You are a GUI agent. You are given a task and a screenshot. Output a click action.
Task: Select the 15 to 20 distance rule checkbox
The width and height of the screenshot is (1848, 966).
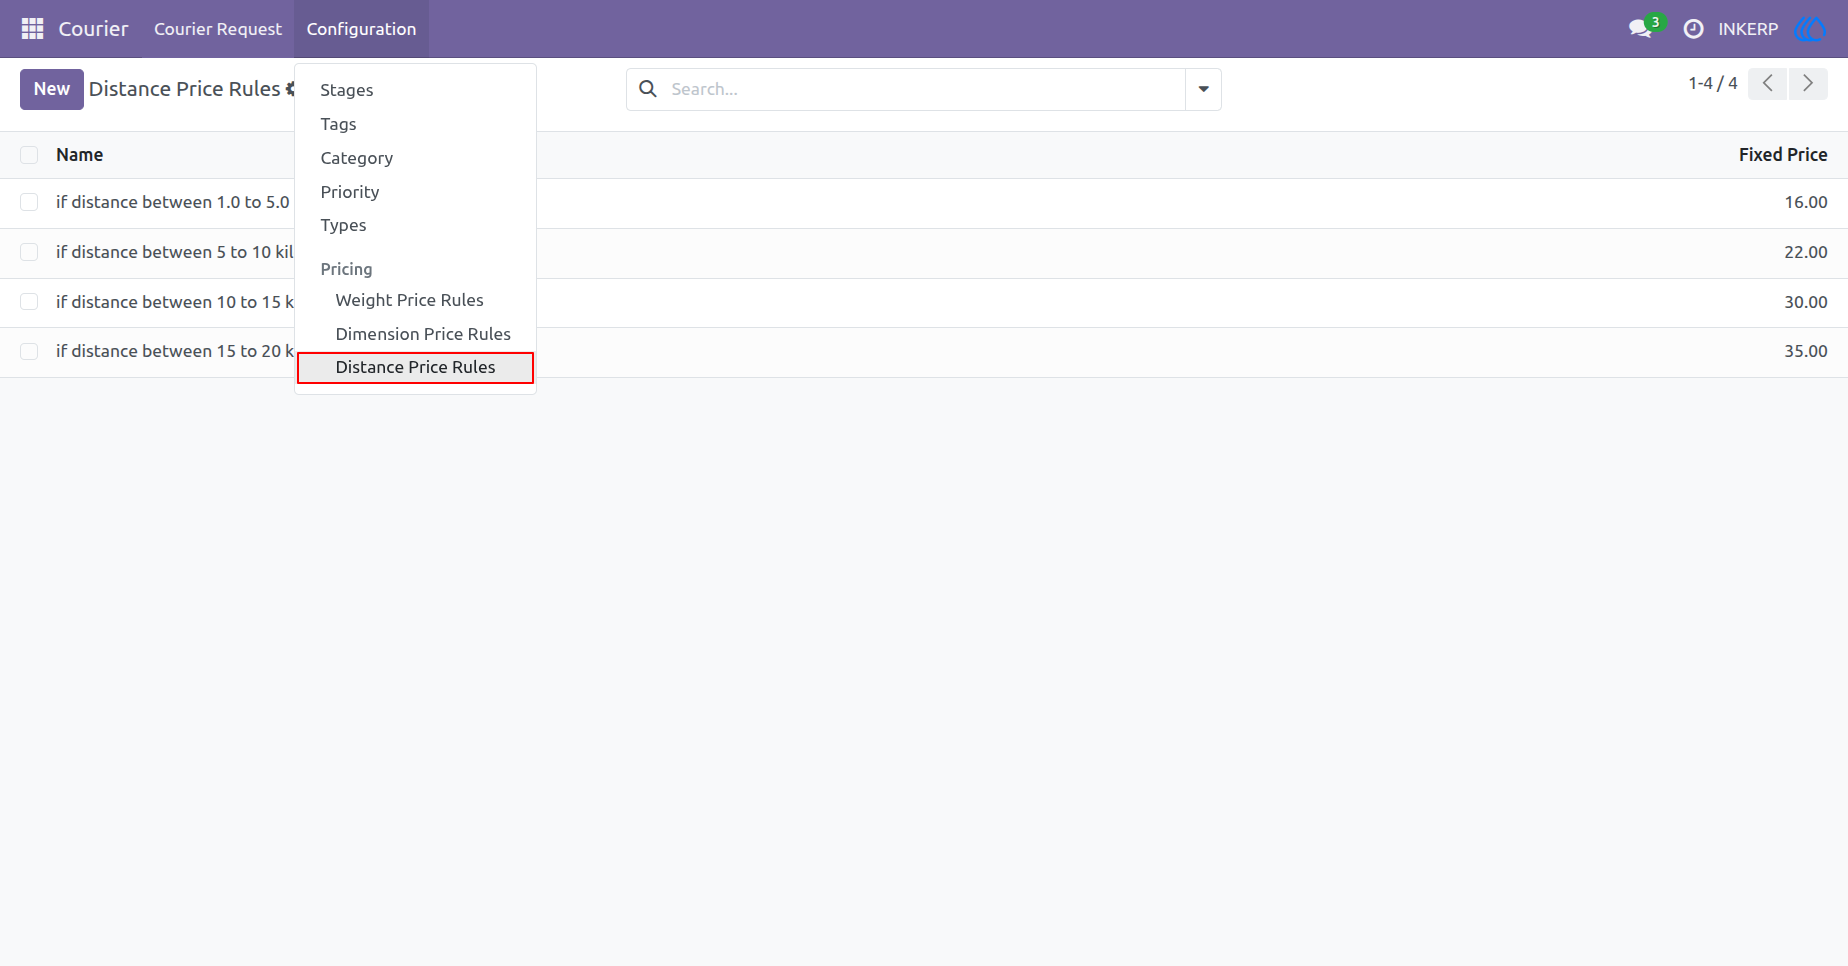click(x=29, y=351)
